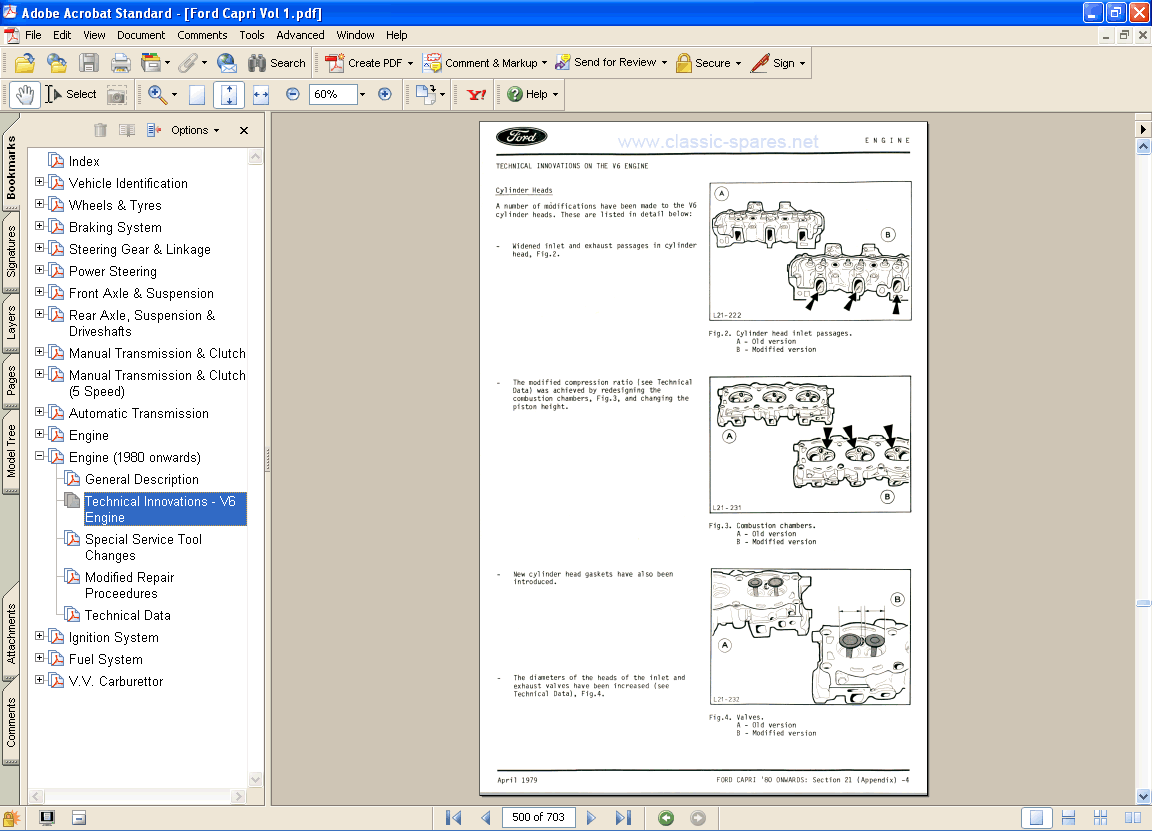
Task: Open the Special Service Tool Changes bookmark
Action: click(x=143, y=547)
